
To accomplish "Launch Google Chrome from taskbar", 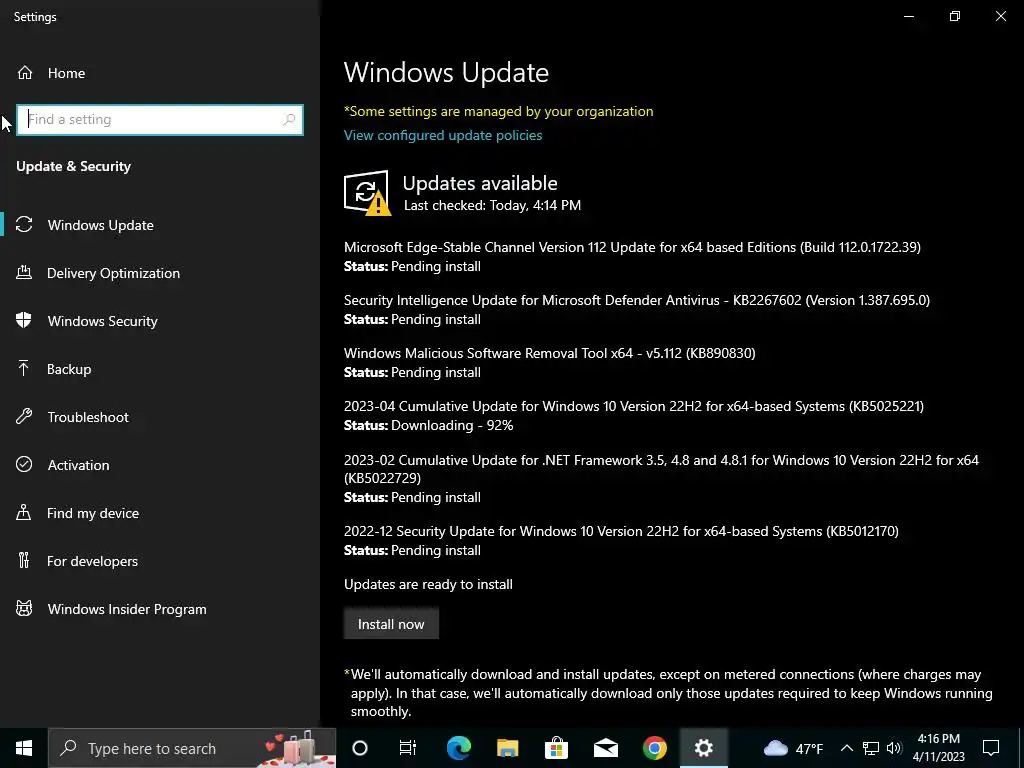I will (654, 748).
